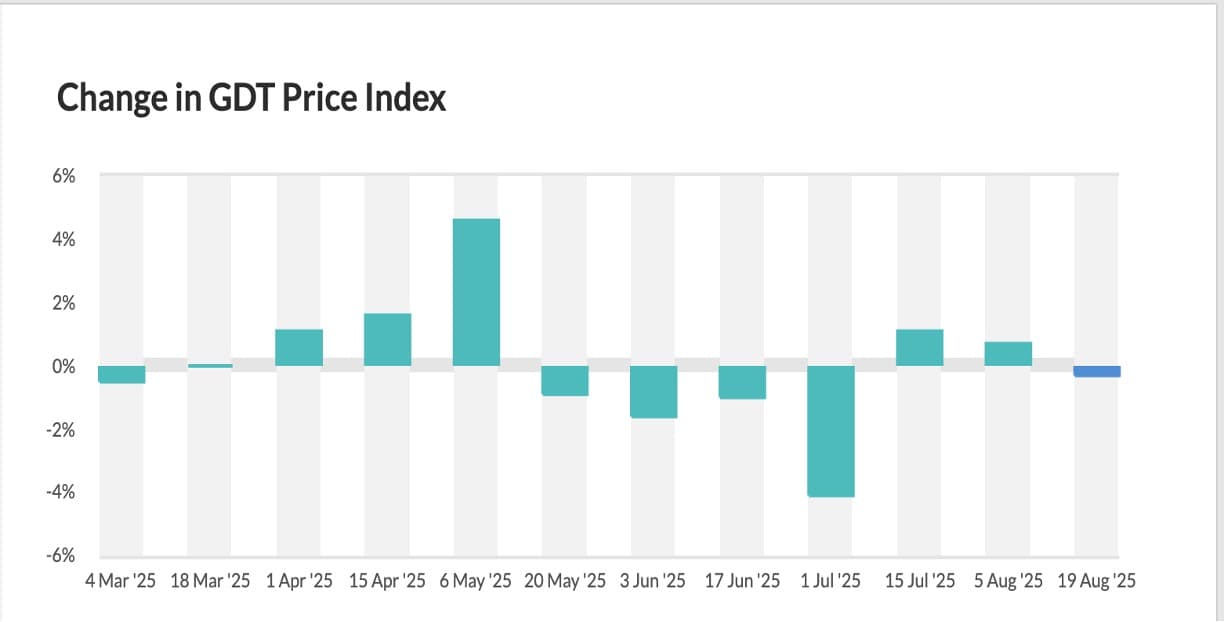The width and height of the screenshot is (1224, 622).
Task: Select the 3 Jun '25 bar
Action: tap(654, 392)
